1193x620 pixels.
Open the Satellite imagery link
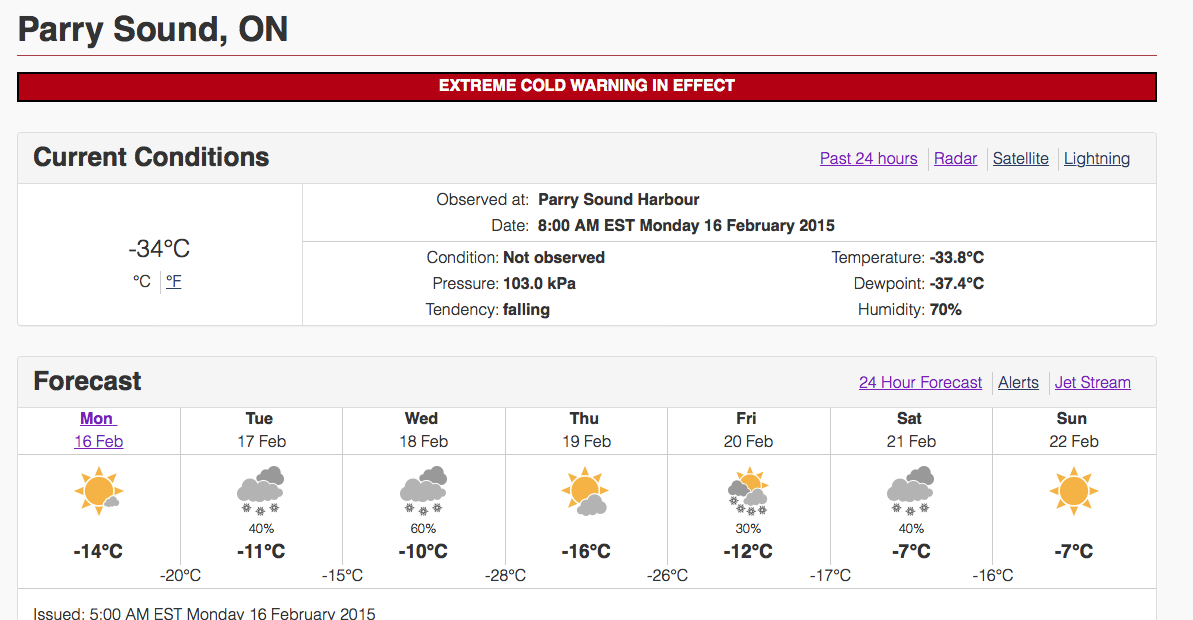(x=1020, y=158)
